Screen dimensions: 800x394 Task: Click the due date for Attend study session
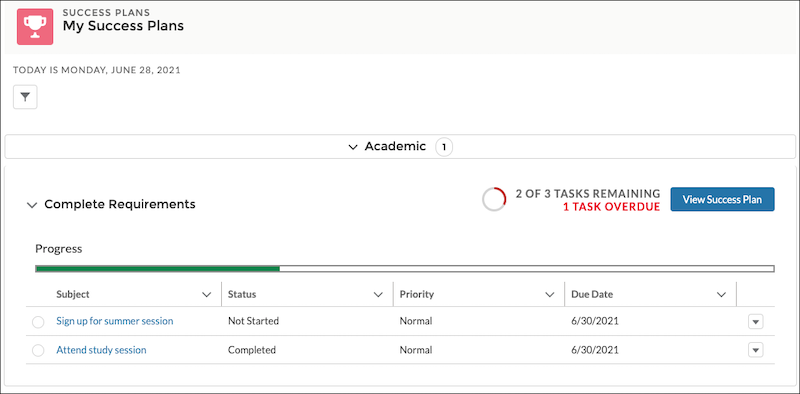click(x=595, y=350)
